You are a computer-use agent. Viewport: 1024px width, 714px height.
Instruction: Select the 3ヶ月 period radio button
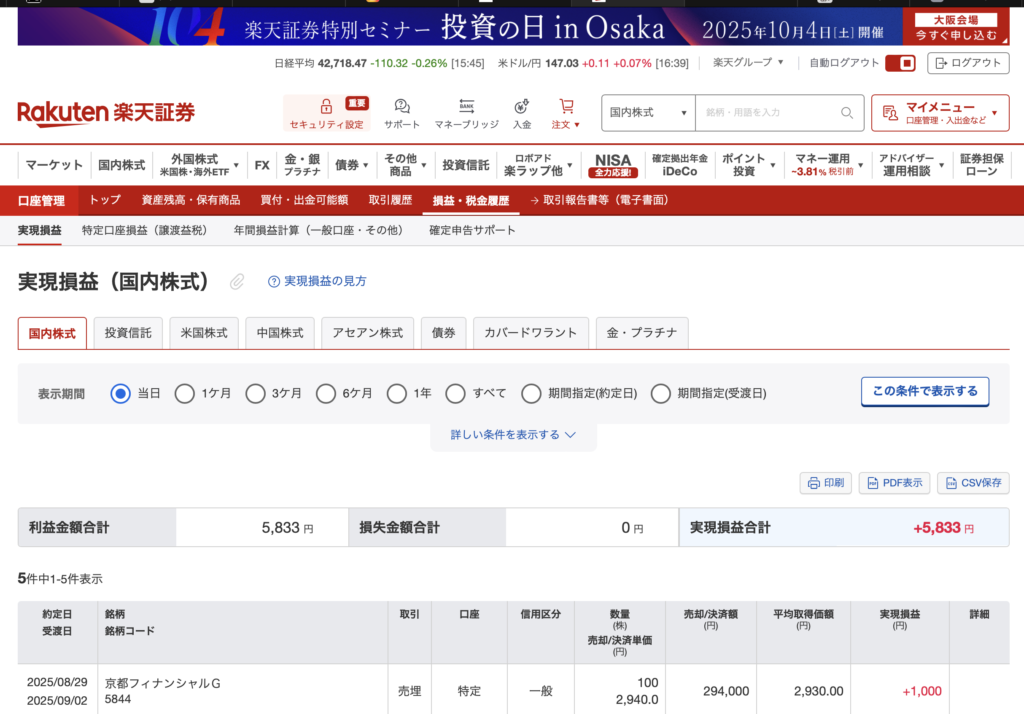pyautogui.click(x=255, y=393)
